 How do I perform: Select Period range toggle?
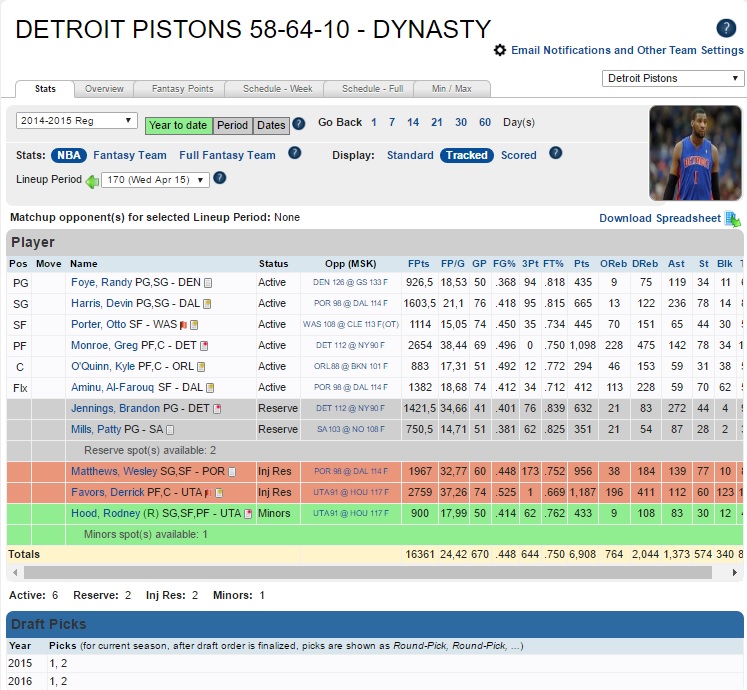pos(232,125)
